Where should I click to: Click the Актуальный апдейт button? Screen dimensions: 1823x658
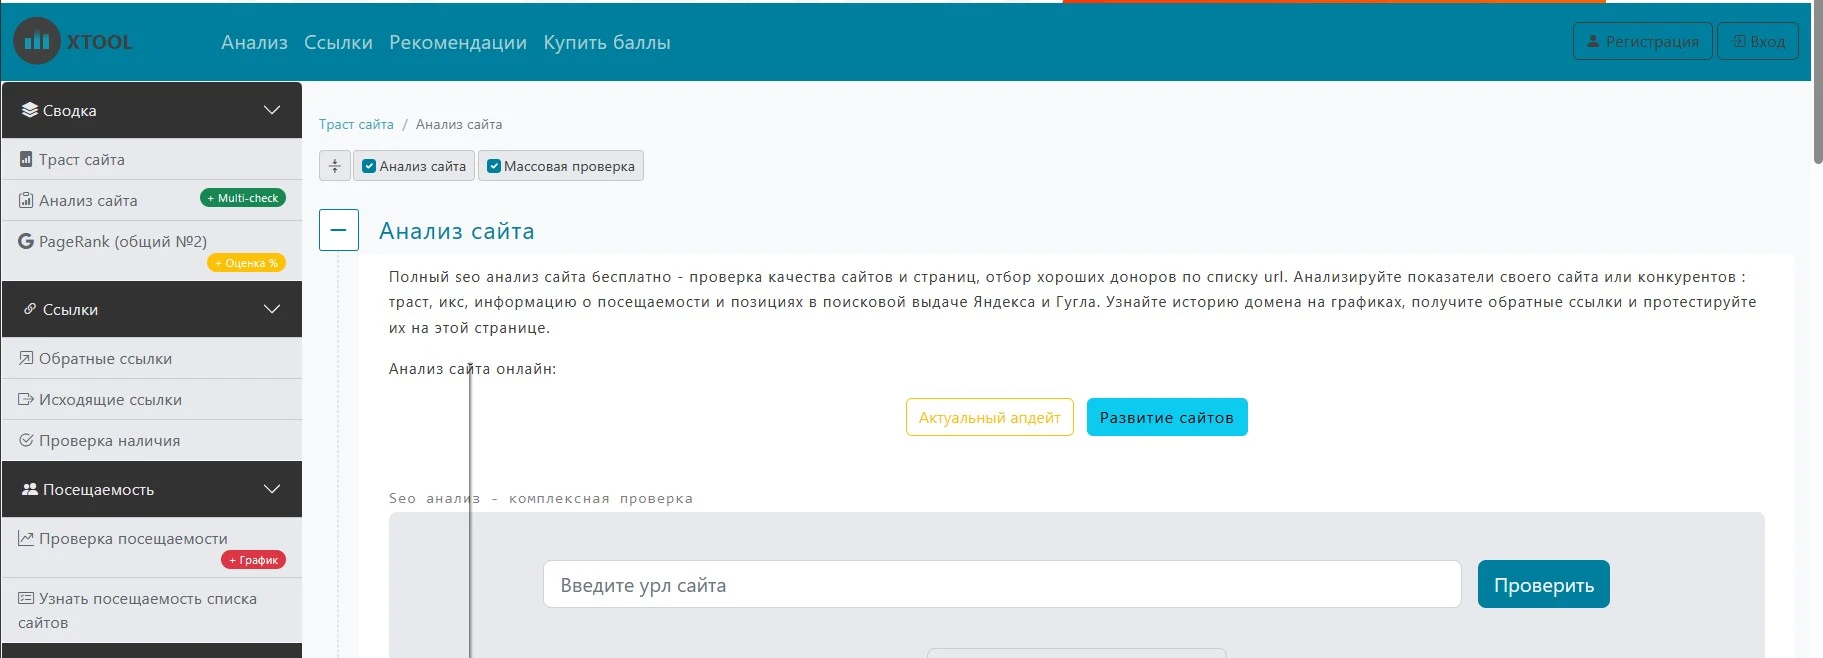990,417
